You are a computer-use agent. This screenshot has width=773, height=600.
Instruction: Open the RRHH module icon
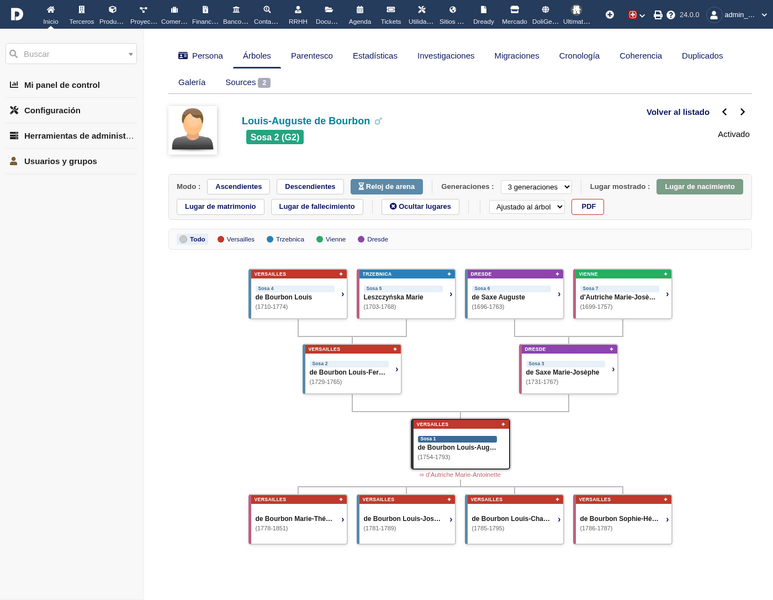(x=298, y=9)
